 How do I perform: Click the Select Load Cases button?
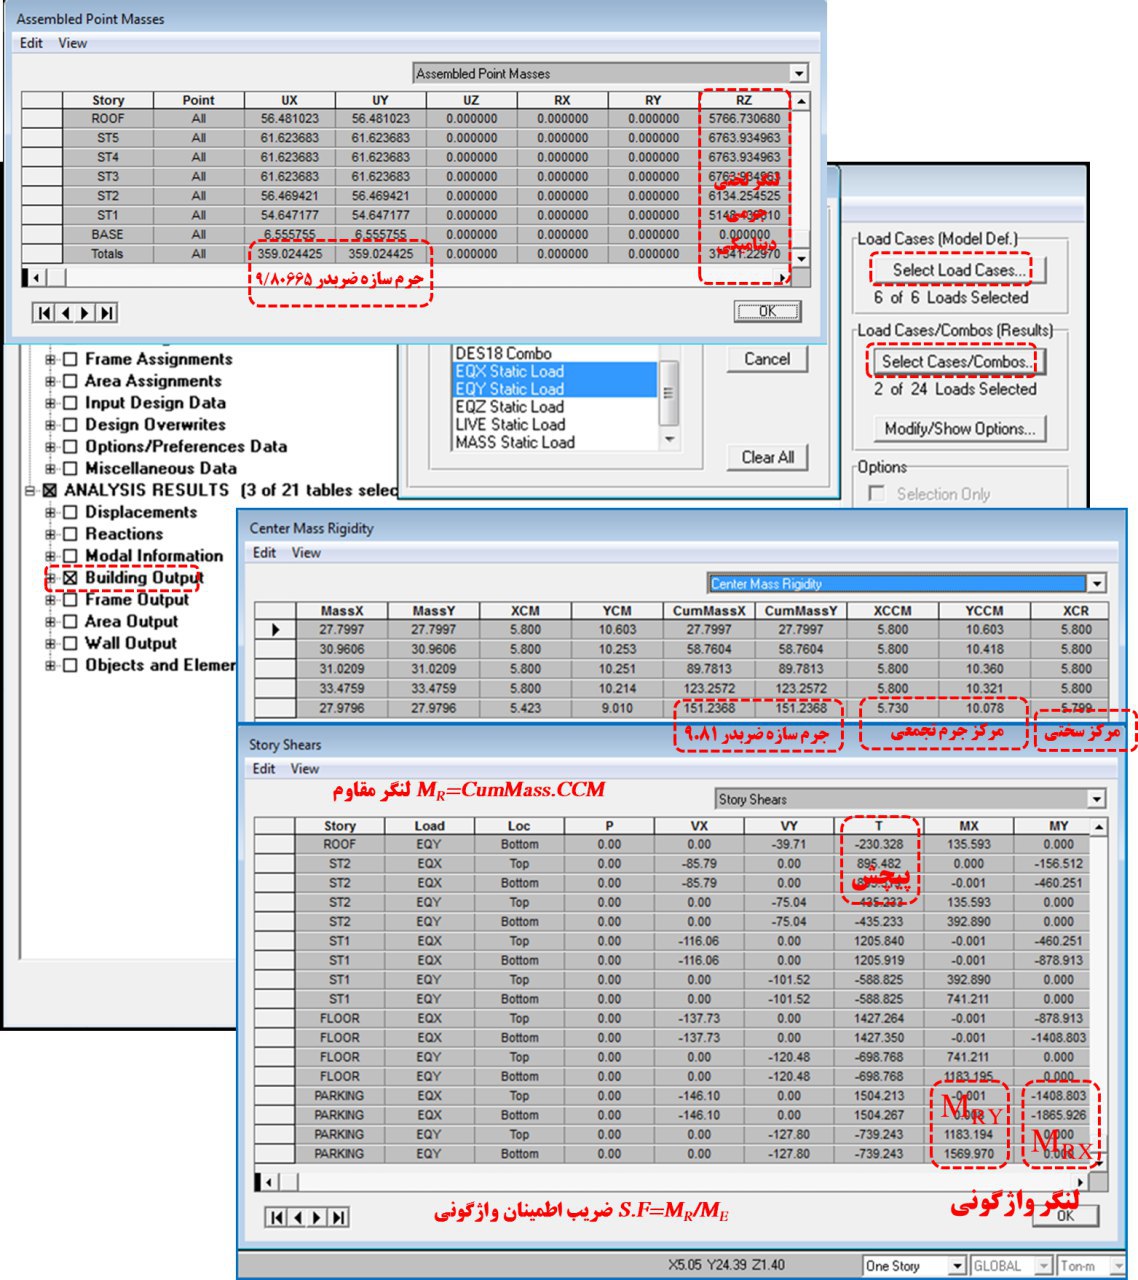(958, 270)
